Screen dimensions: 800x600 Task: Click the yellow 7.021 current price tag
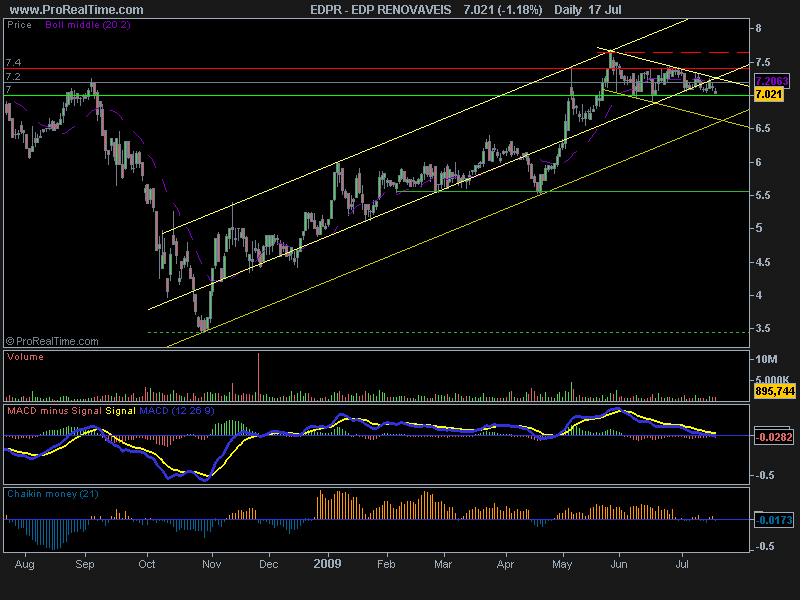[x=768, y=94]
